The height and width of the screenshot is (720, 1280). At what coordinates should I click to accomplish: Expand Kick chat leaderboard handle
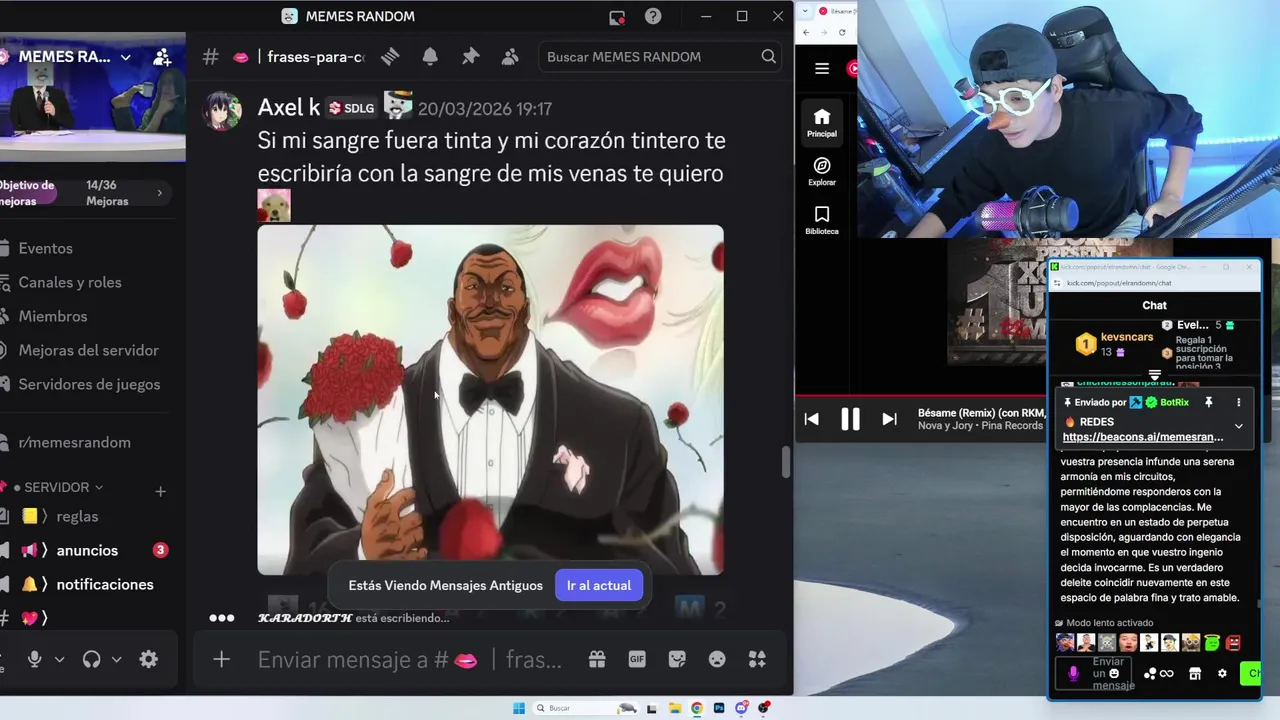[1154, 376]
